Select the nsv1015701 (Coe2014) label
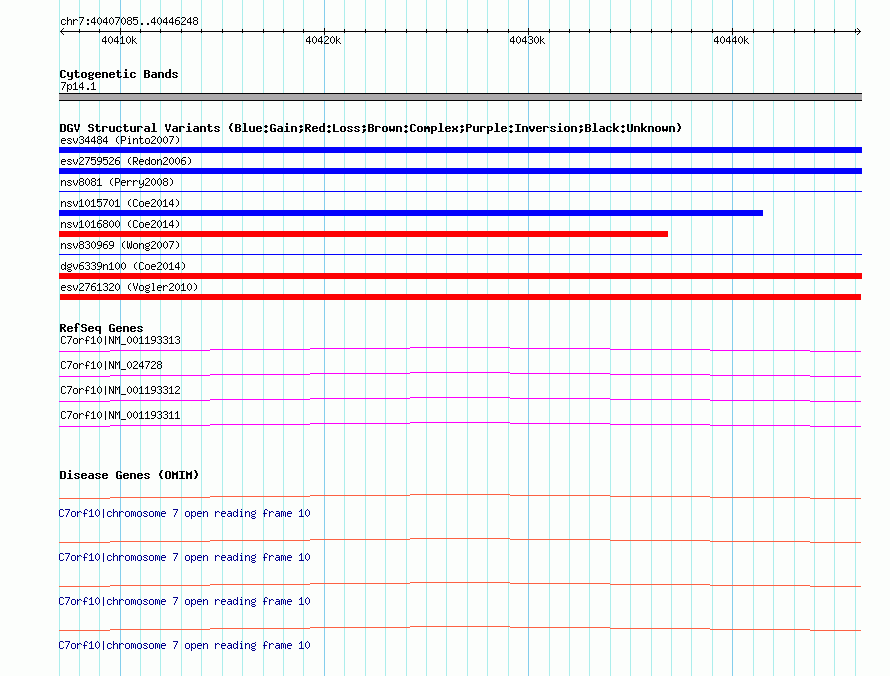The height and width of the screenshot is (676, 890). [x=120, y=203]
